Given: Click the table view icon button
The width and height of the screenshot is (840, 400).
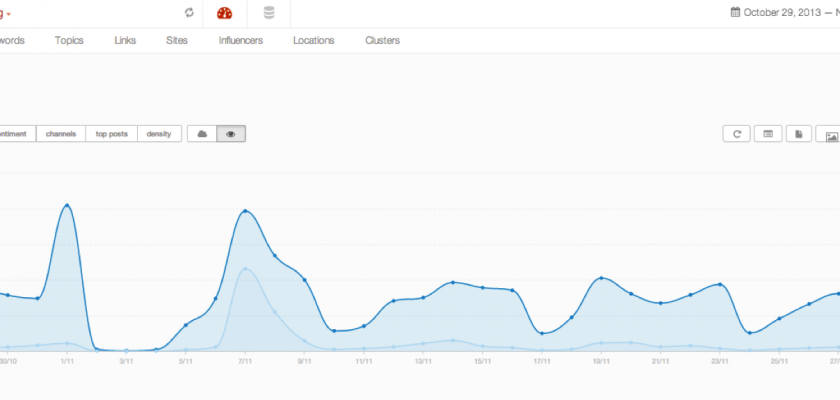Looking at the screenshot, I should point(767,134).
